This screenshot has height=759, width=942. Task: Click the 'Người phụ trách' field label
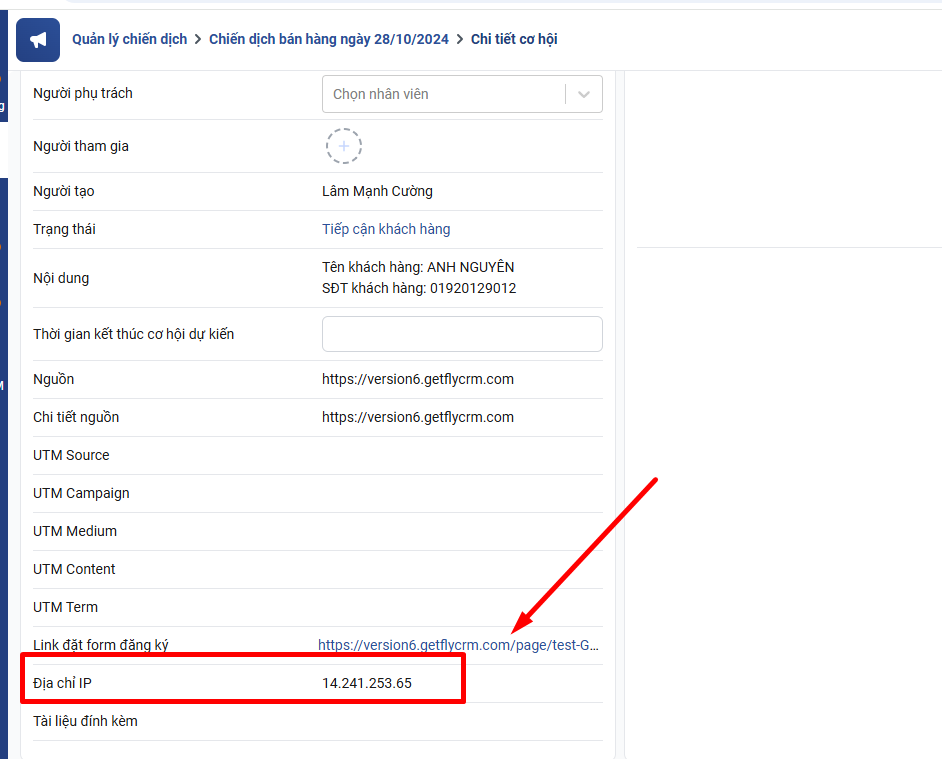click(x=83, y=93)
